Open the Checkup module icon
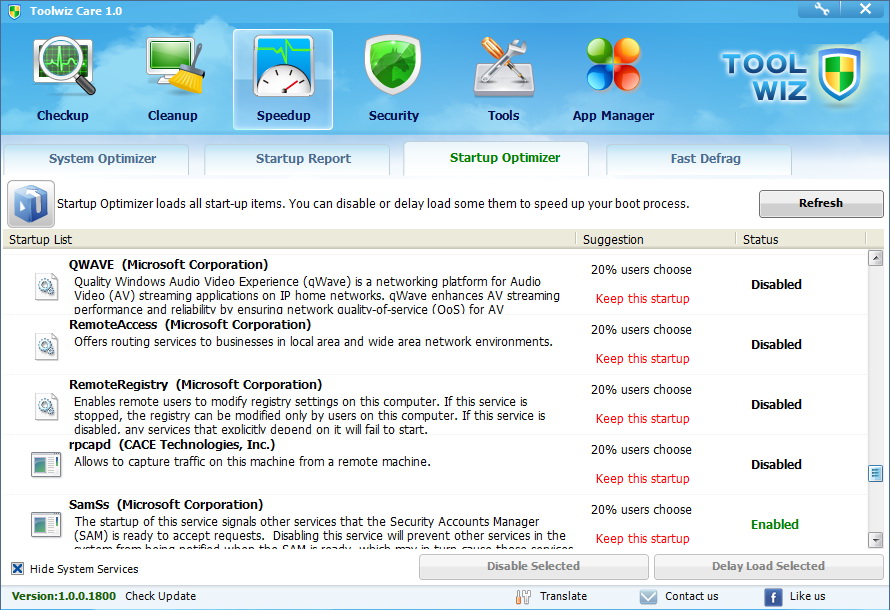Viewport: 890px width, 610px height. point(64,66)
